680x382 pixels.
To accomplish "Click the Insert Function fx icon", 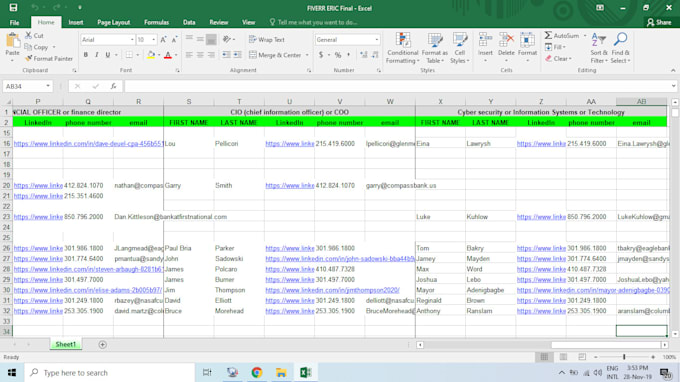I will pos(113,86).
